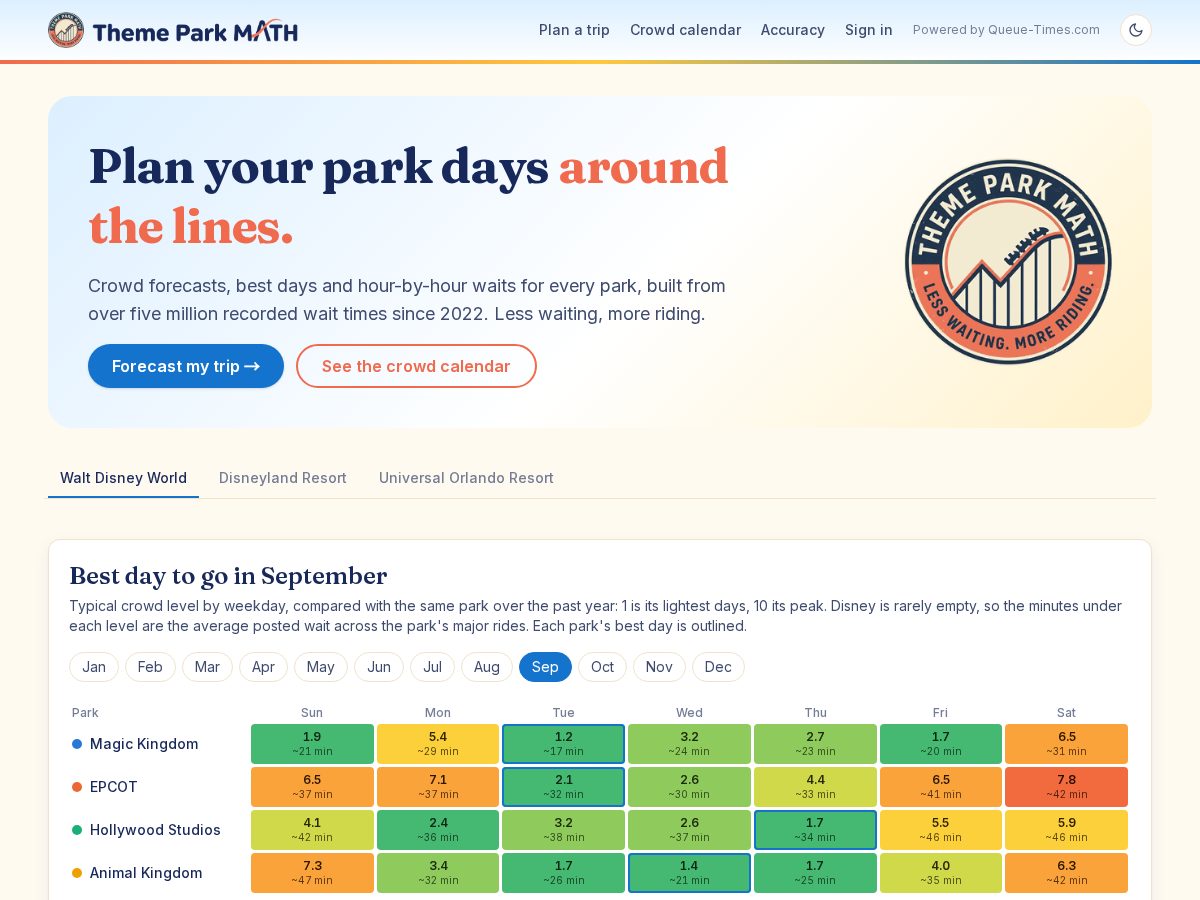Open the Powered by Queue-Times.com link
The image size is (1200, 900).
[1006, 30]
